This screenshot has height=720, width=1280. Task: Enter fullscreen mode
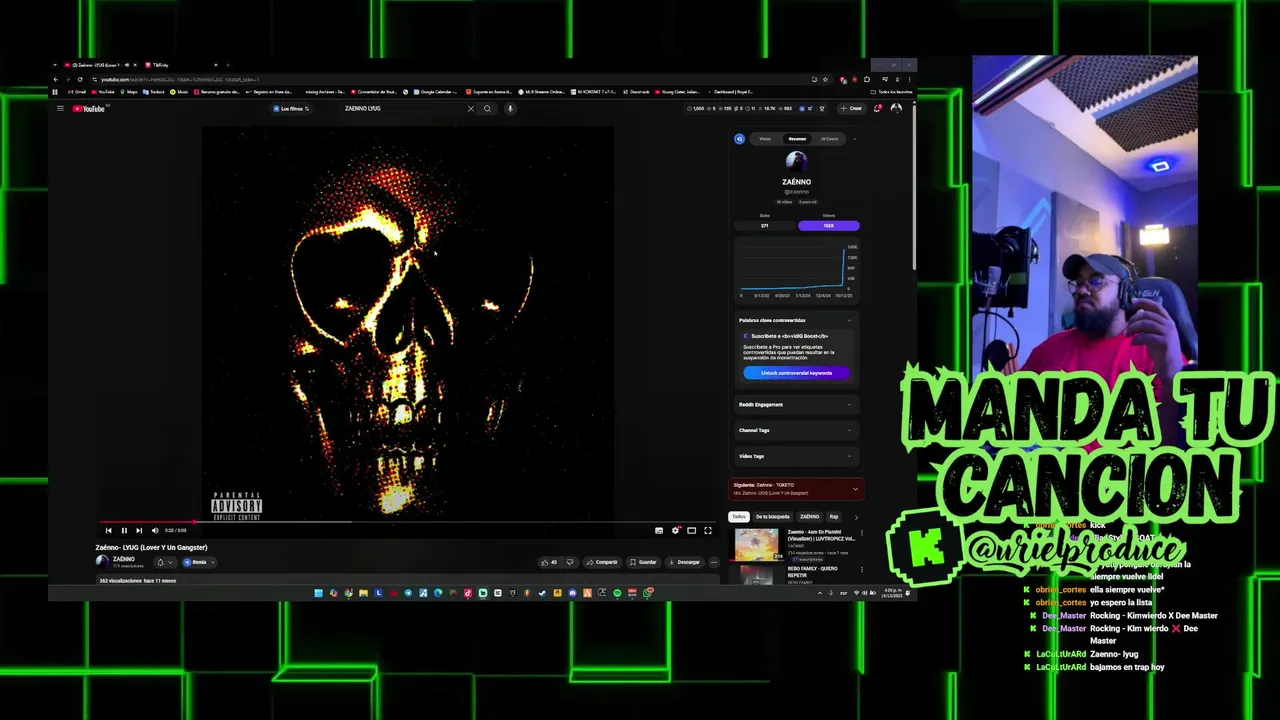pos(707,531)
